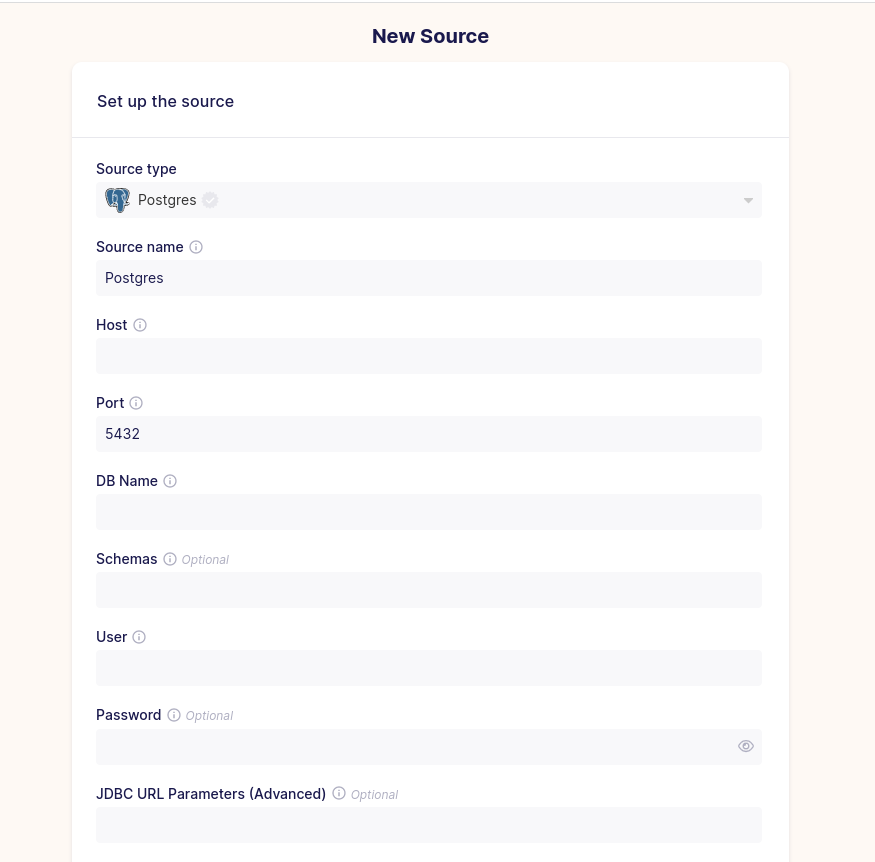The width and height of the screenshot is (875, 862).
Task: Click the Postgres elephant logo icon
Action: (x=118, y=200)
